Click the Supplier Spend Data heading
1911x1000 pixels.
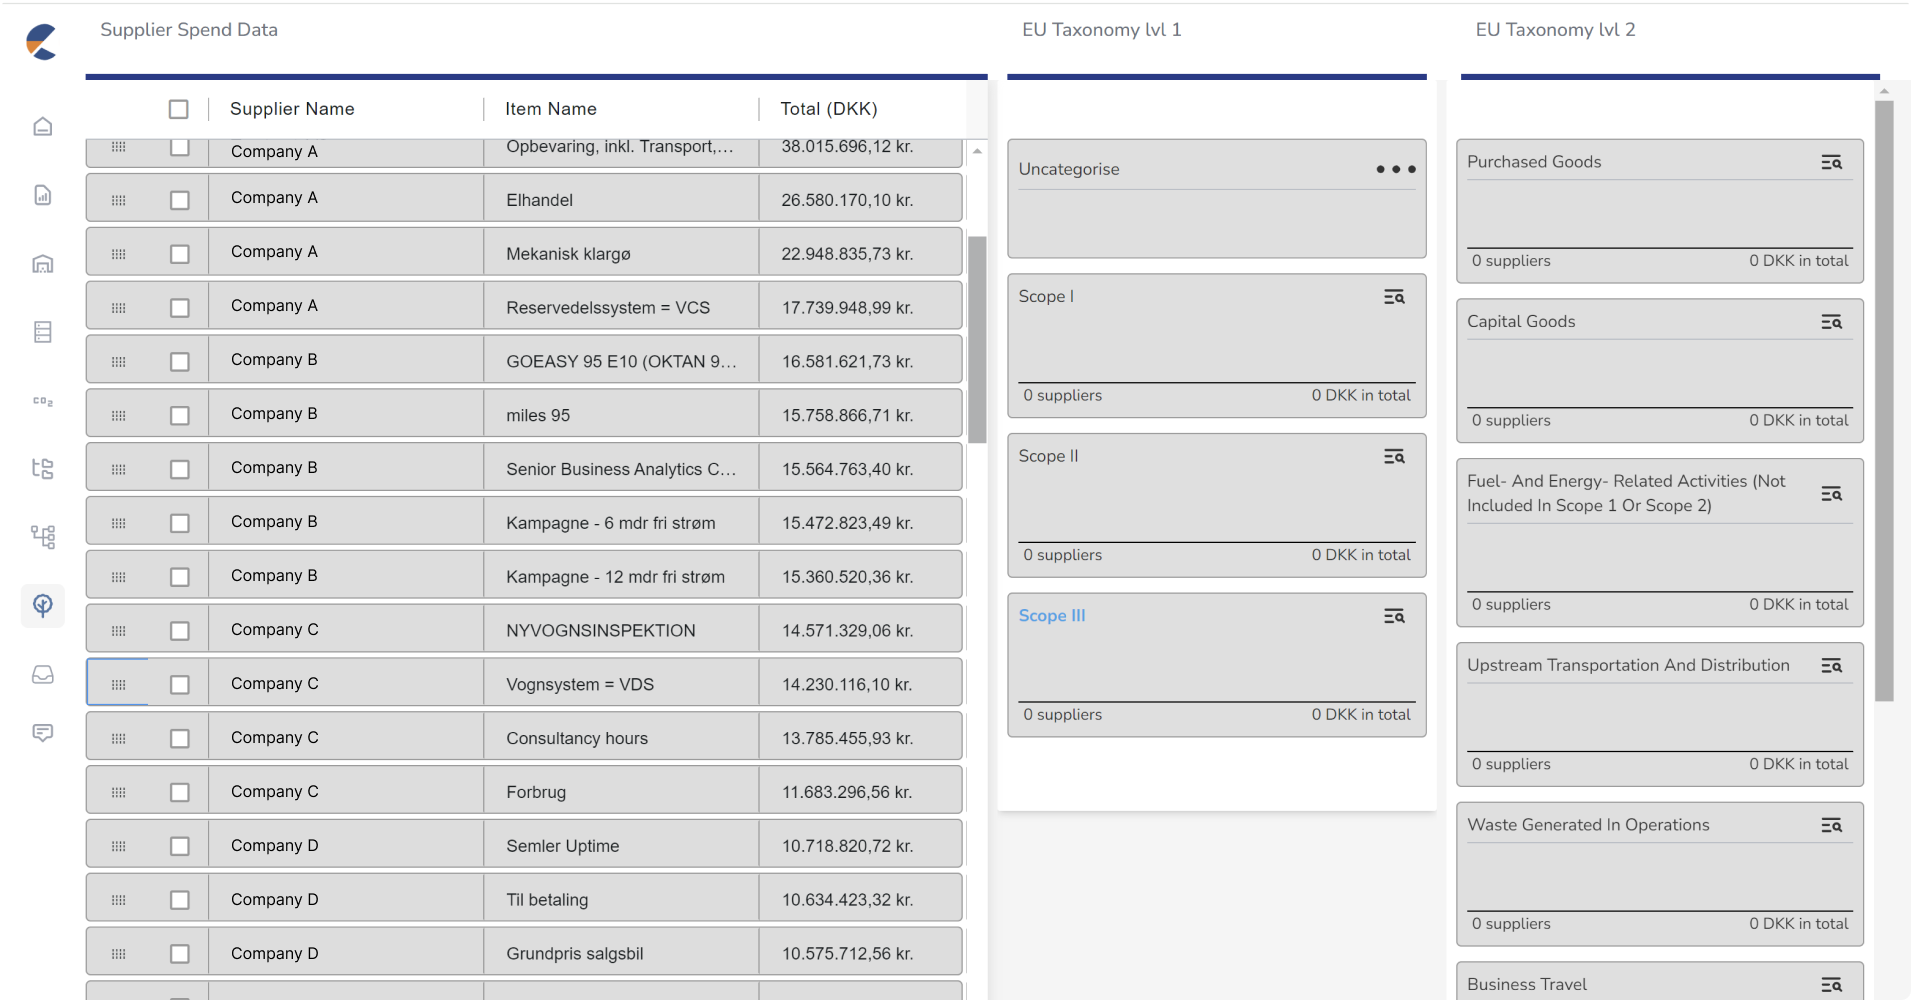pos(189,30)
